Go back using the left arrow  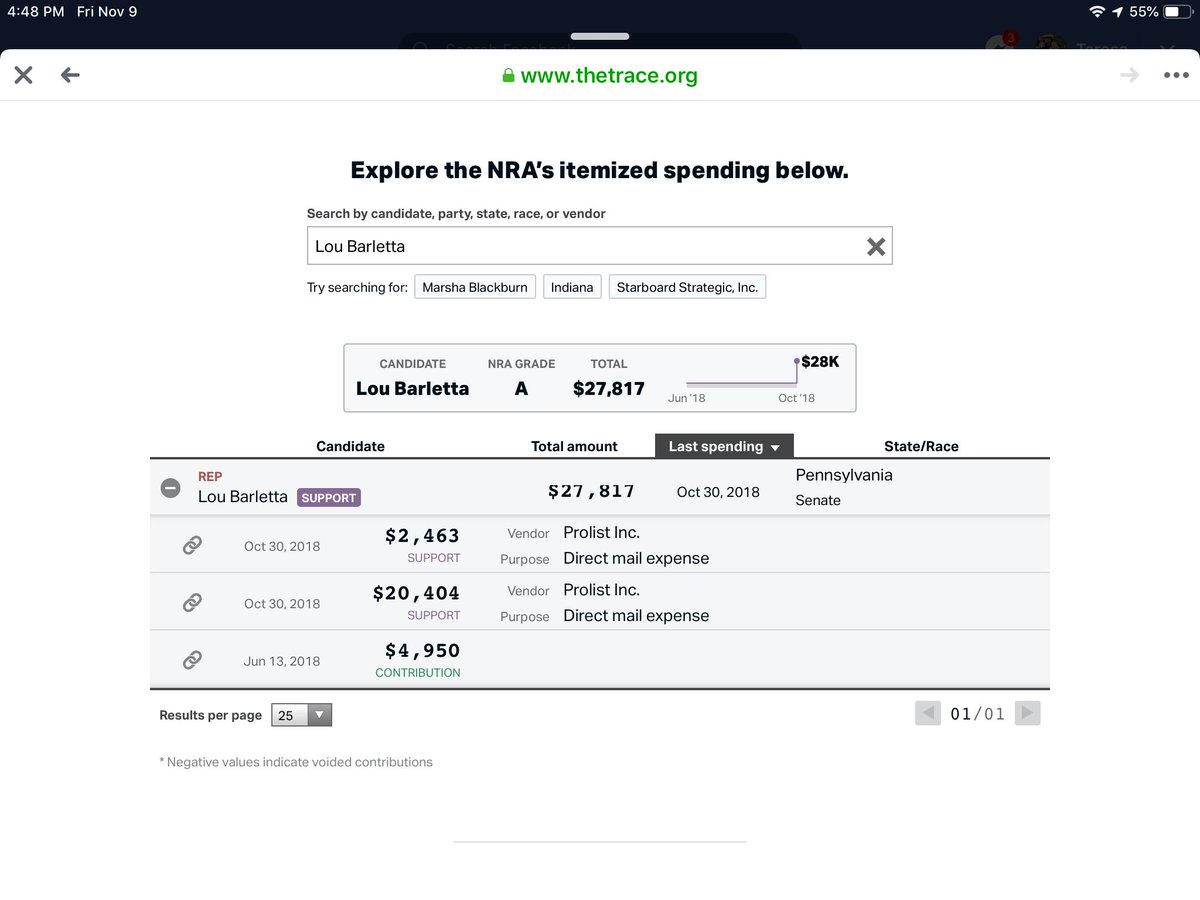tap(70, 75)
